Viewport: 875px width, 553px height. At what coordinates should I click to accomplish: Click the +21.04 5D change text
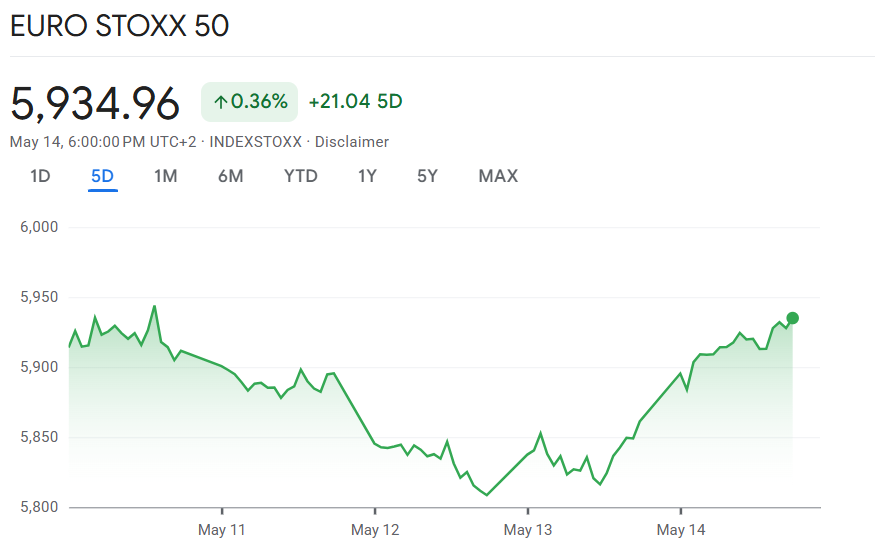(355, 102)
